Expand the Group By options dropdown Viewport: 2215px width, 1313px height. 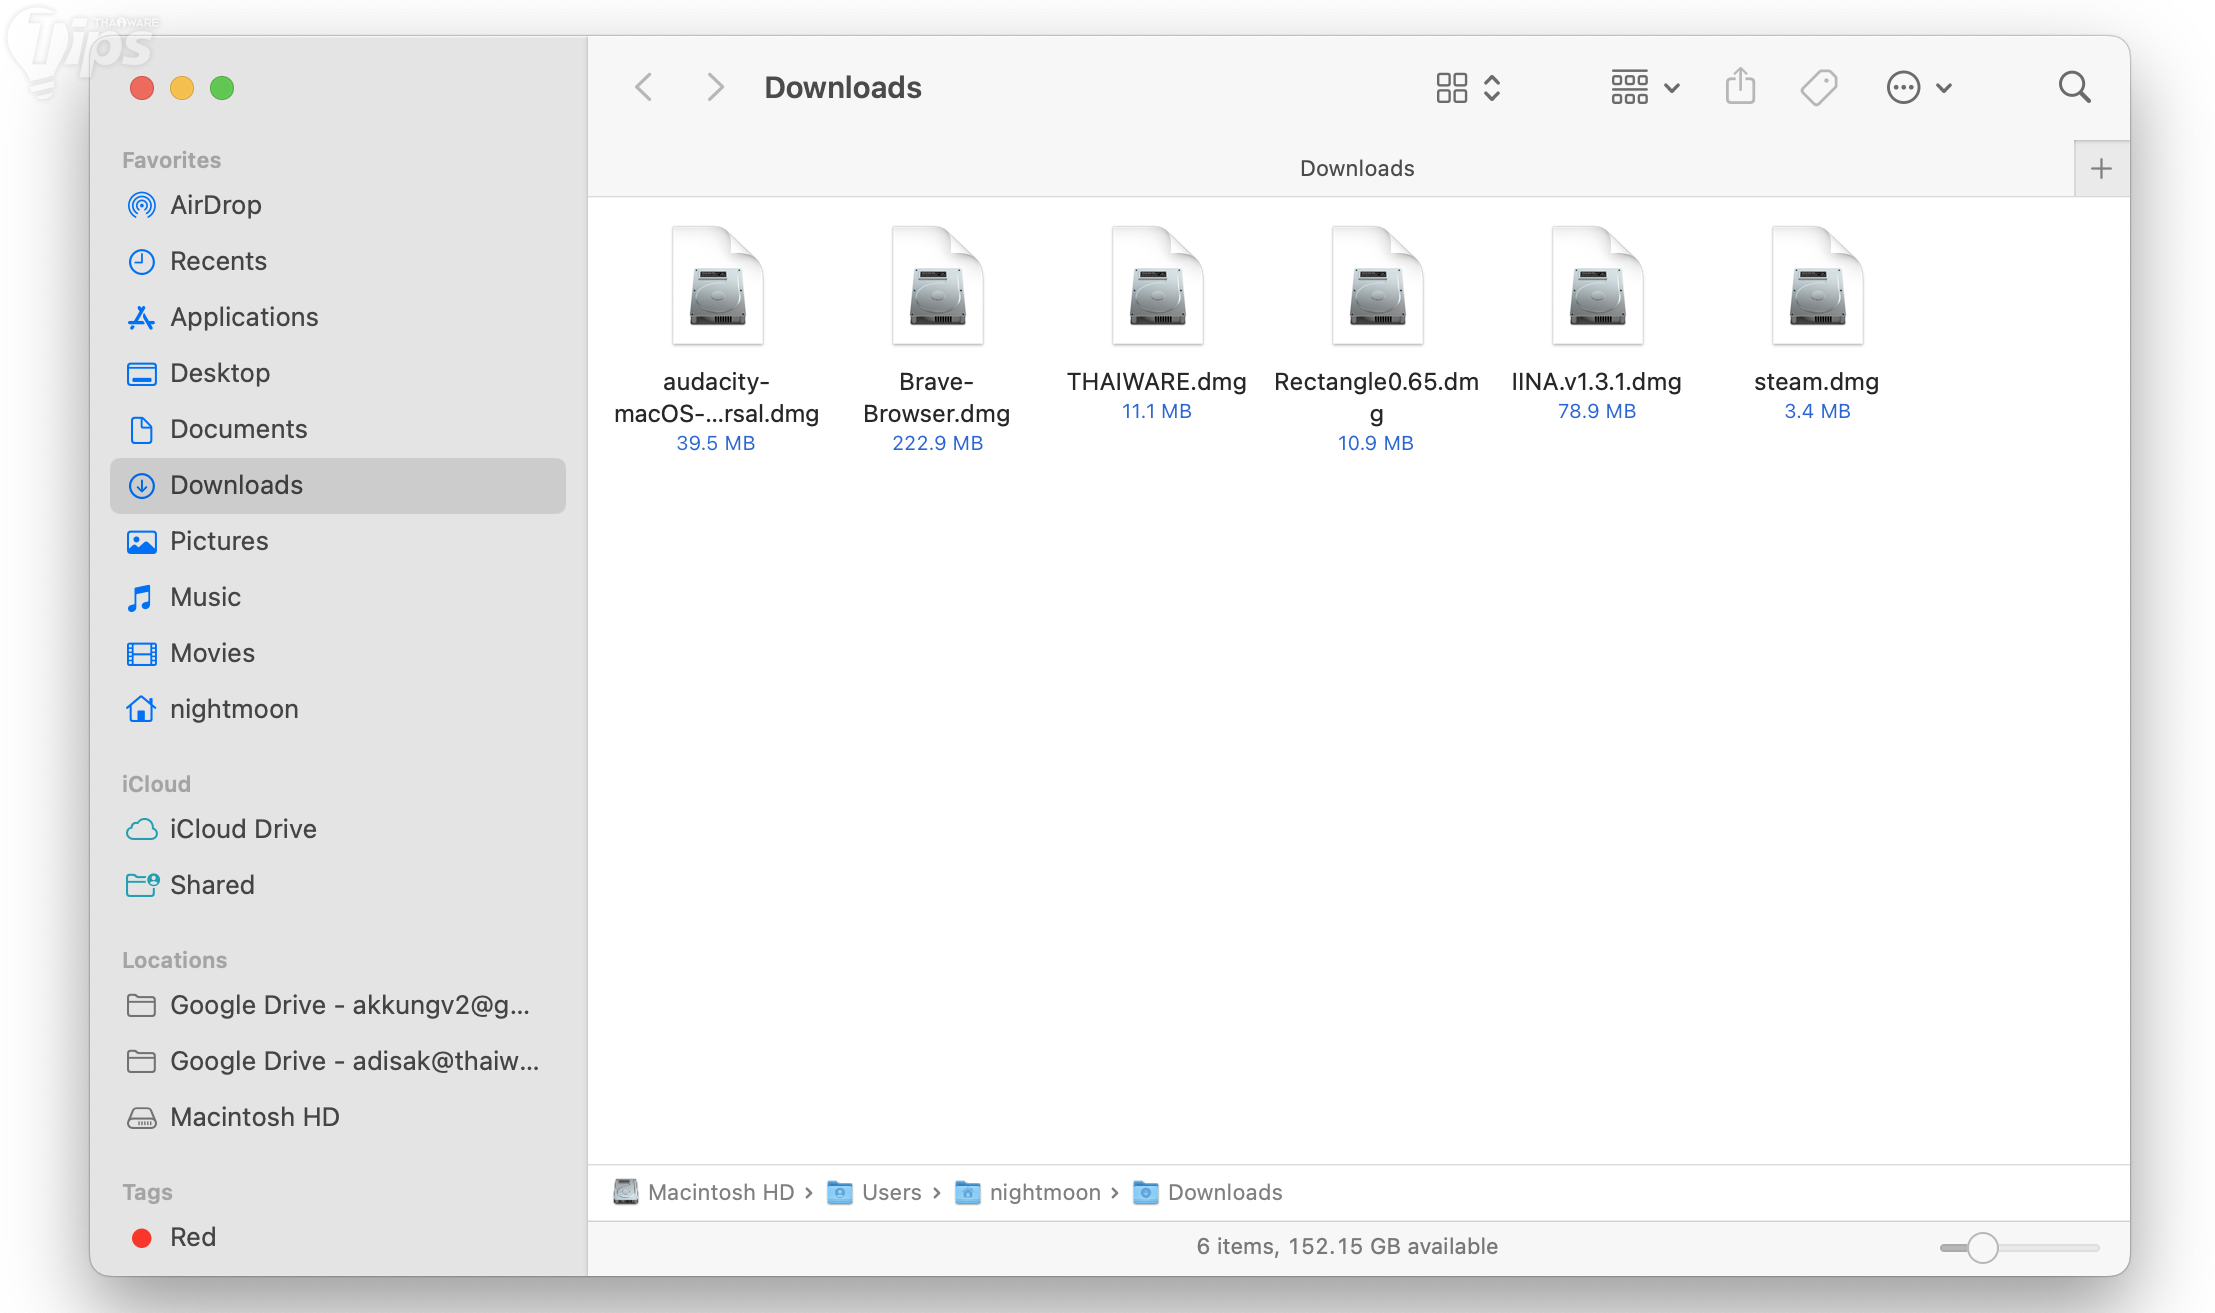(x=1645, y=87)
